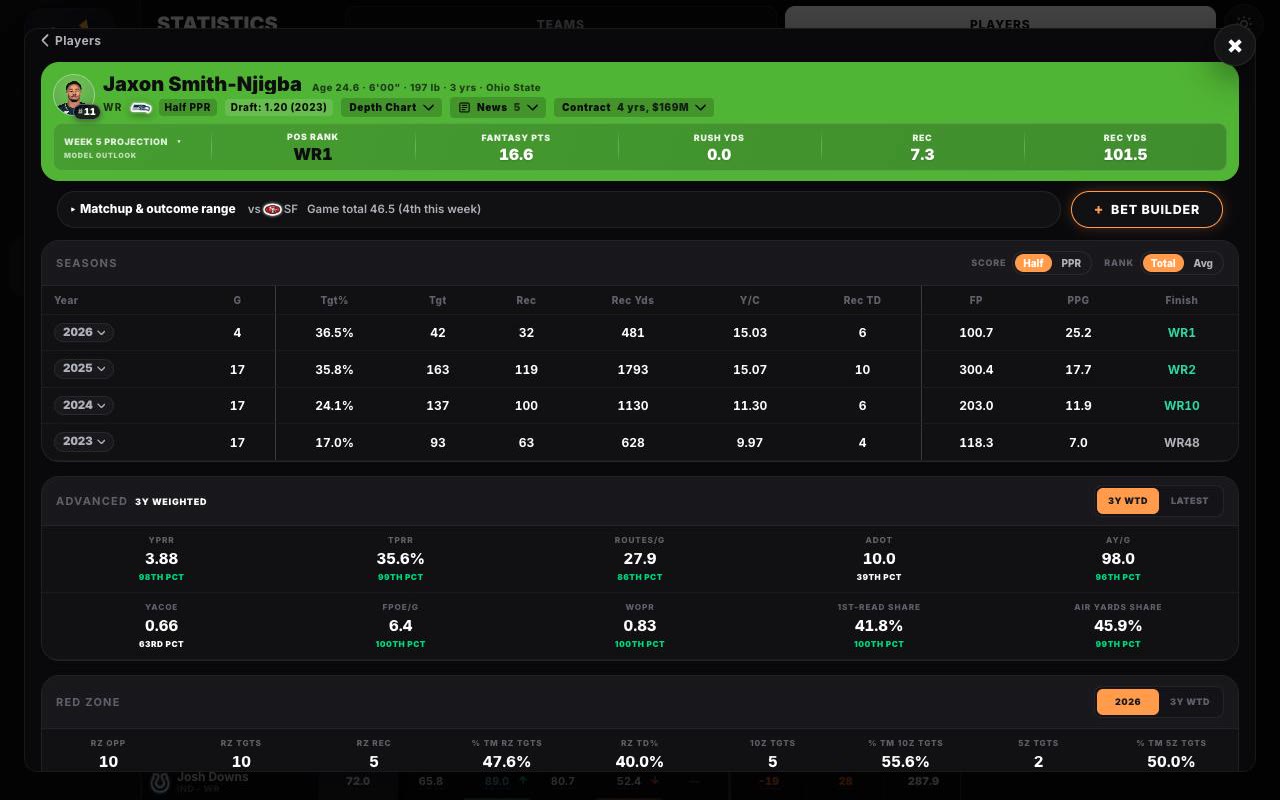
Task: Close the player detail modal
Action: pyautogui.click(x=1235, y=46)
